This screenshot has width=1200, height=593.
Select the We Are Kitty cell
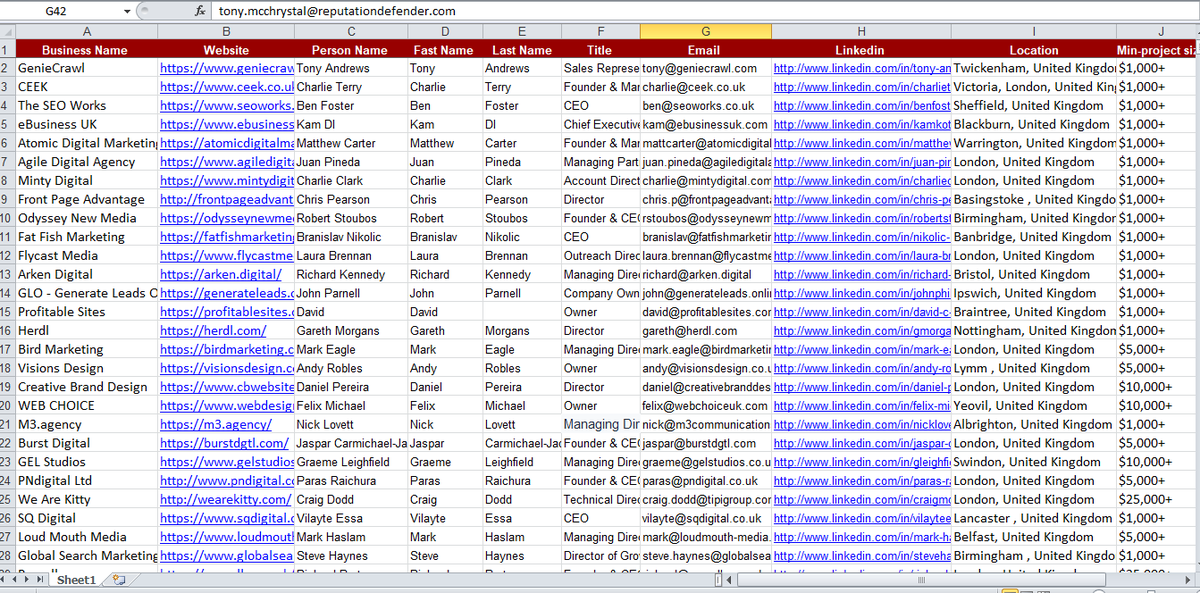[x=86, y=499]
